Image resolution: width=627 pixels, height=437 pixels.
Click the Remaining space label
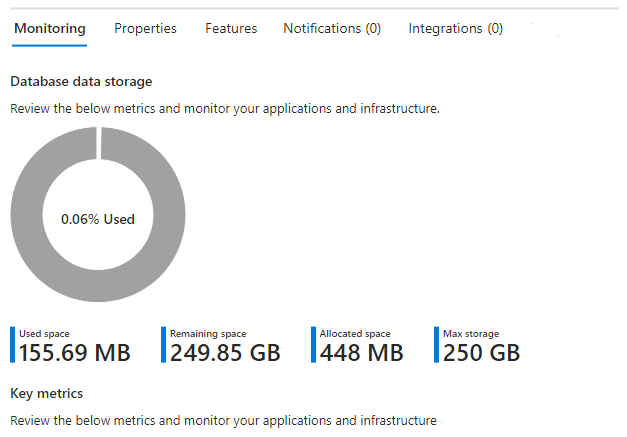click(x=208, y=333)
